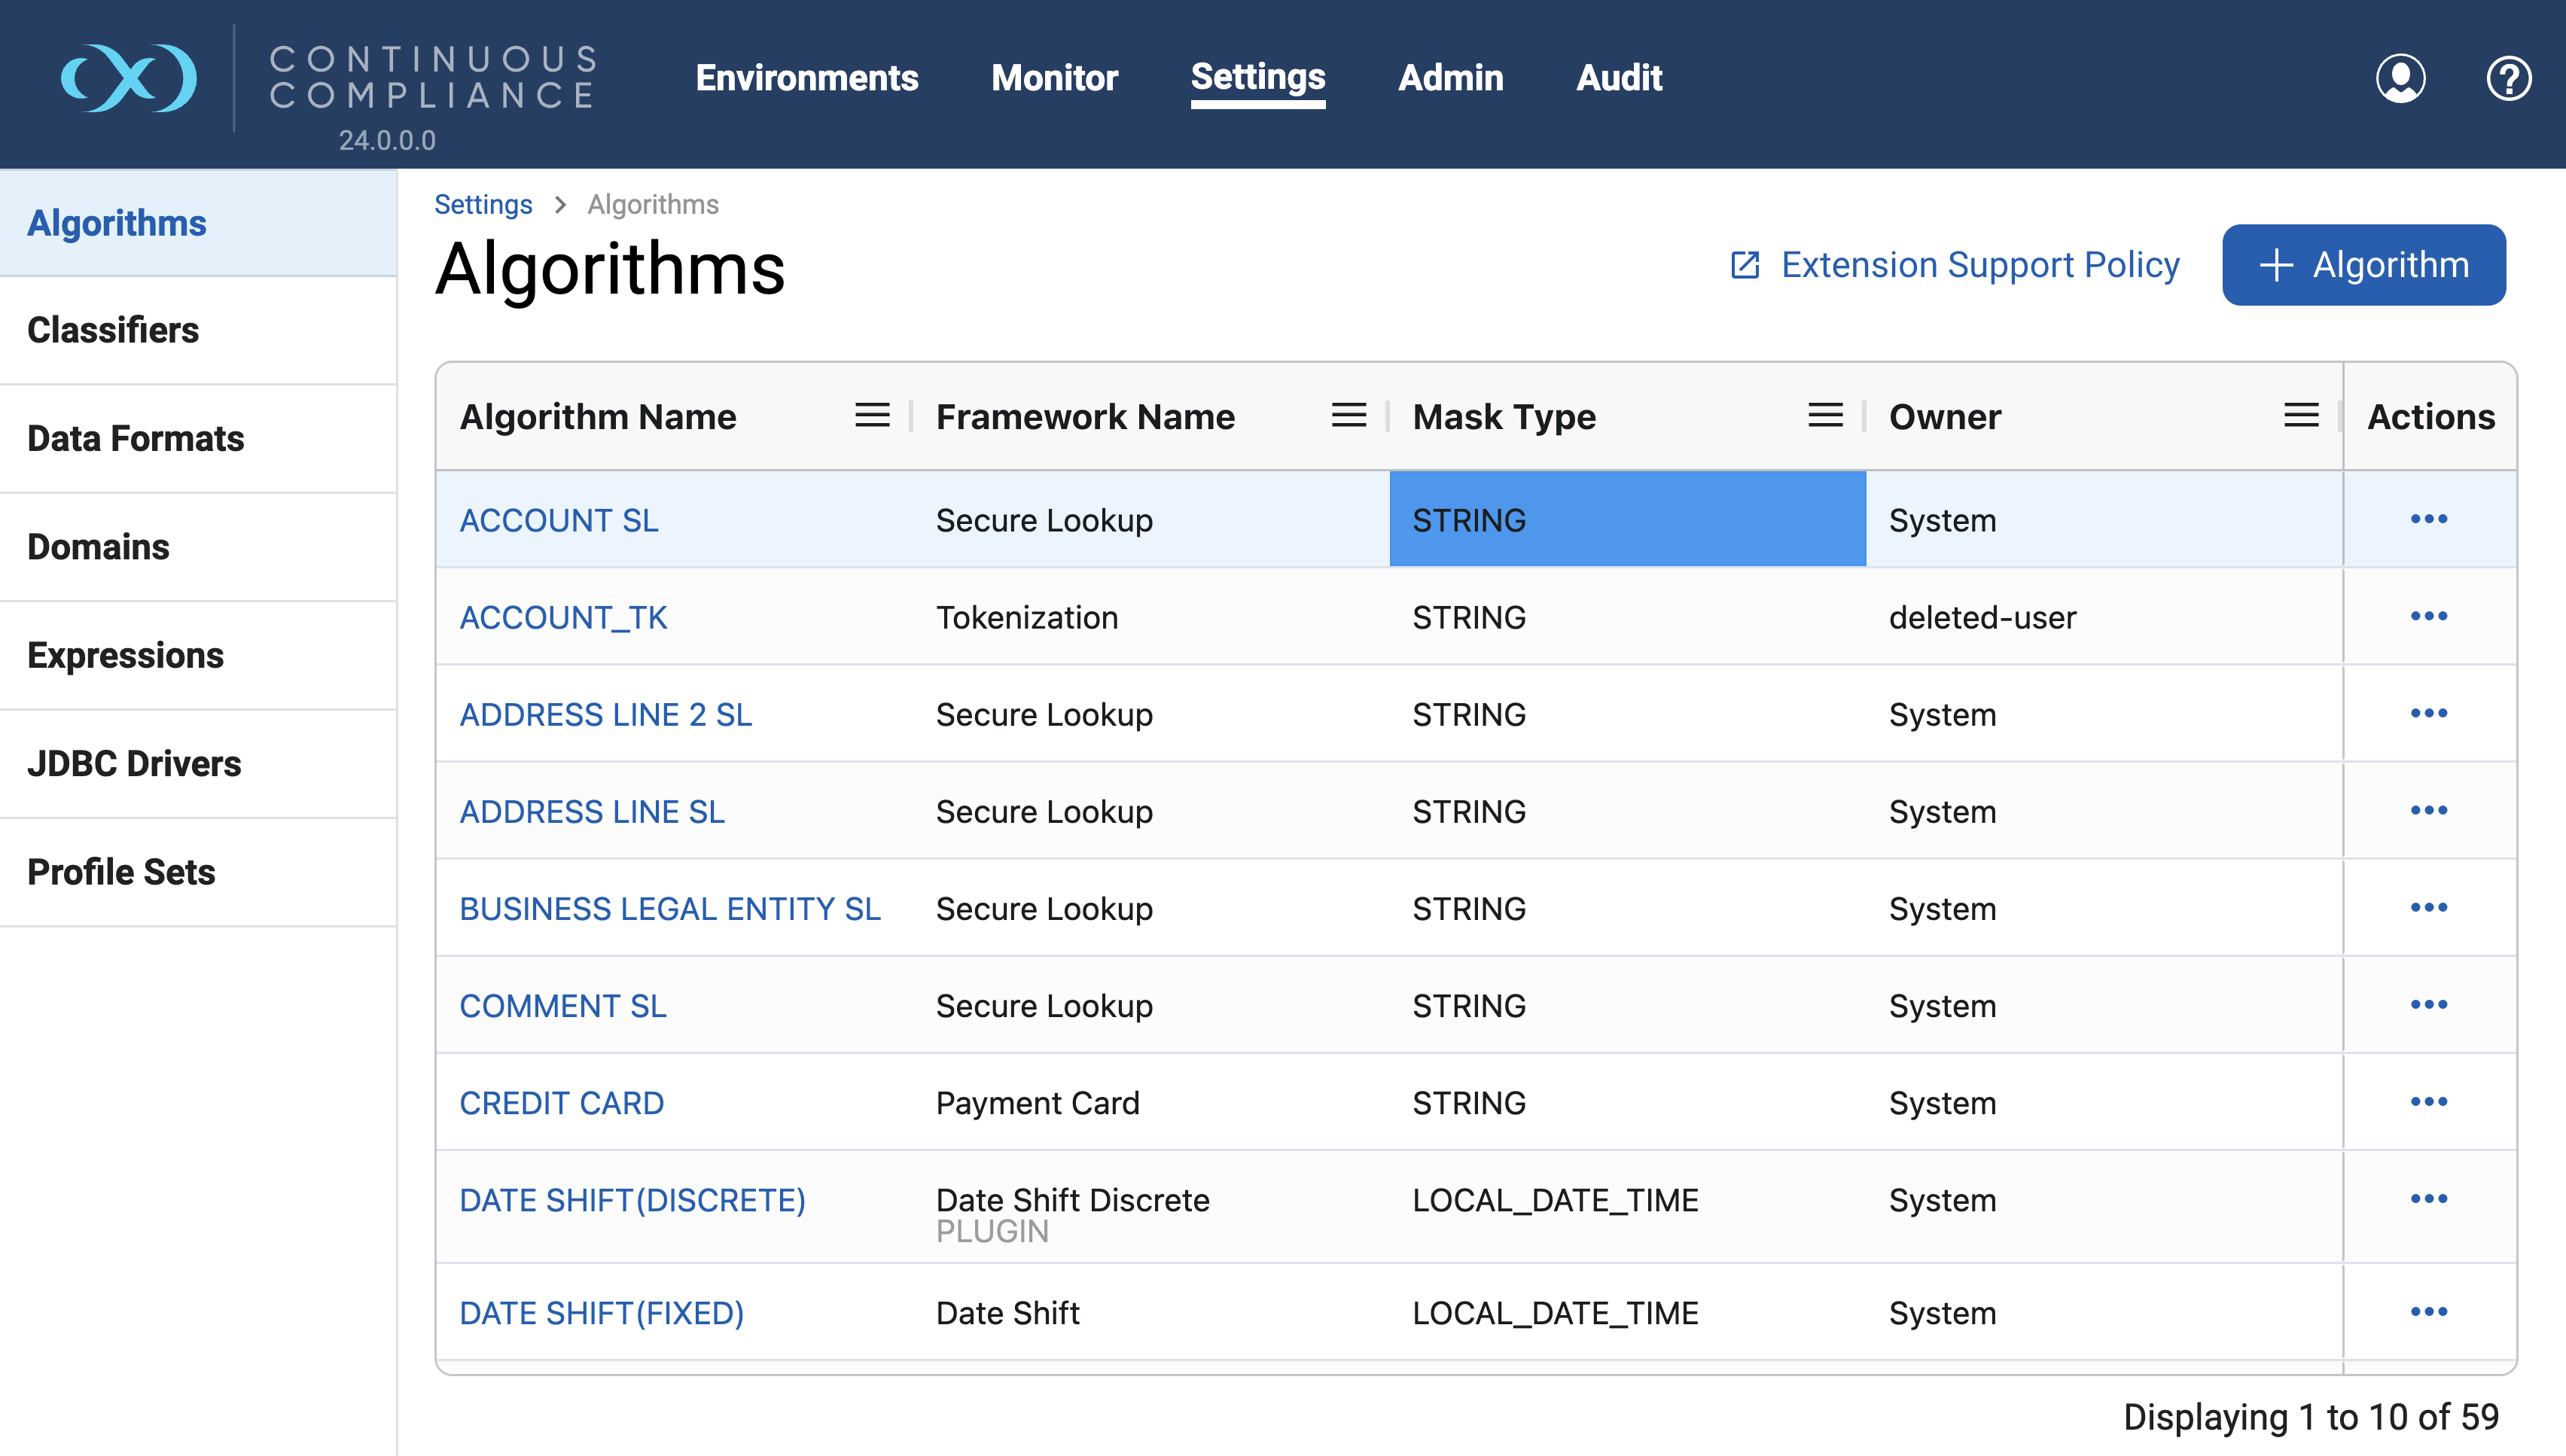Open JDBC Drivers sidebar item
Screen dimensions: 2566x1456
[x=134, y=764]
